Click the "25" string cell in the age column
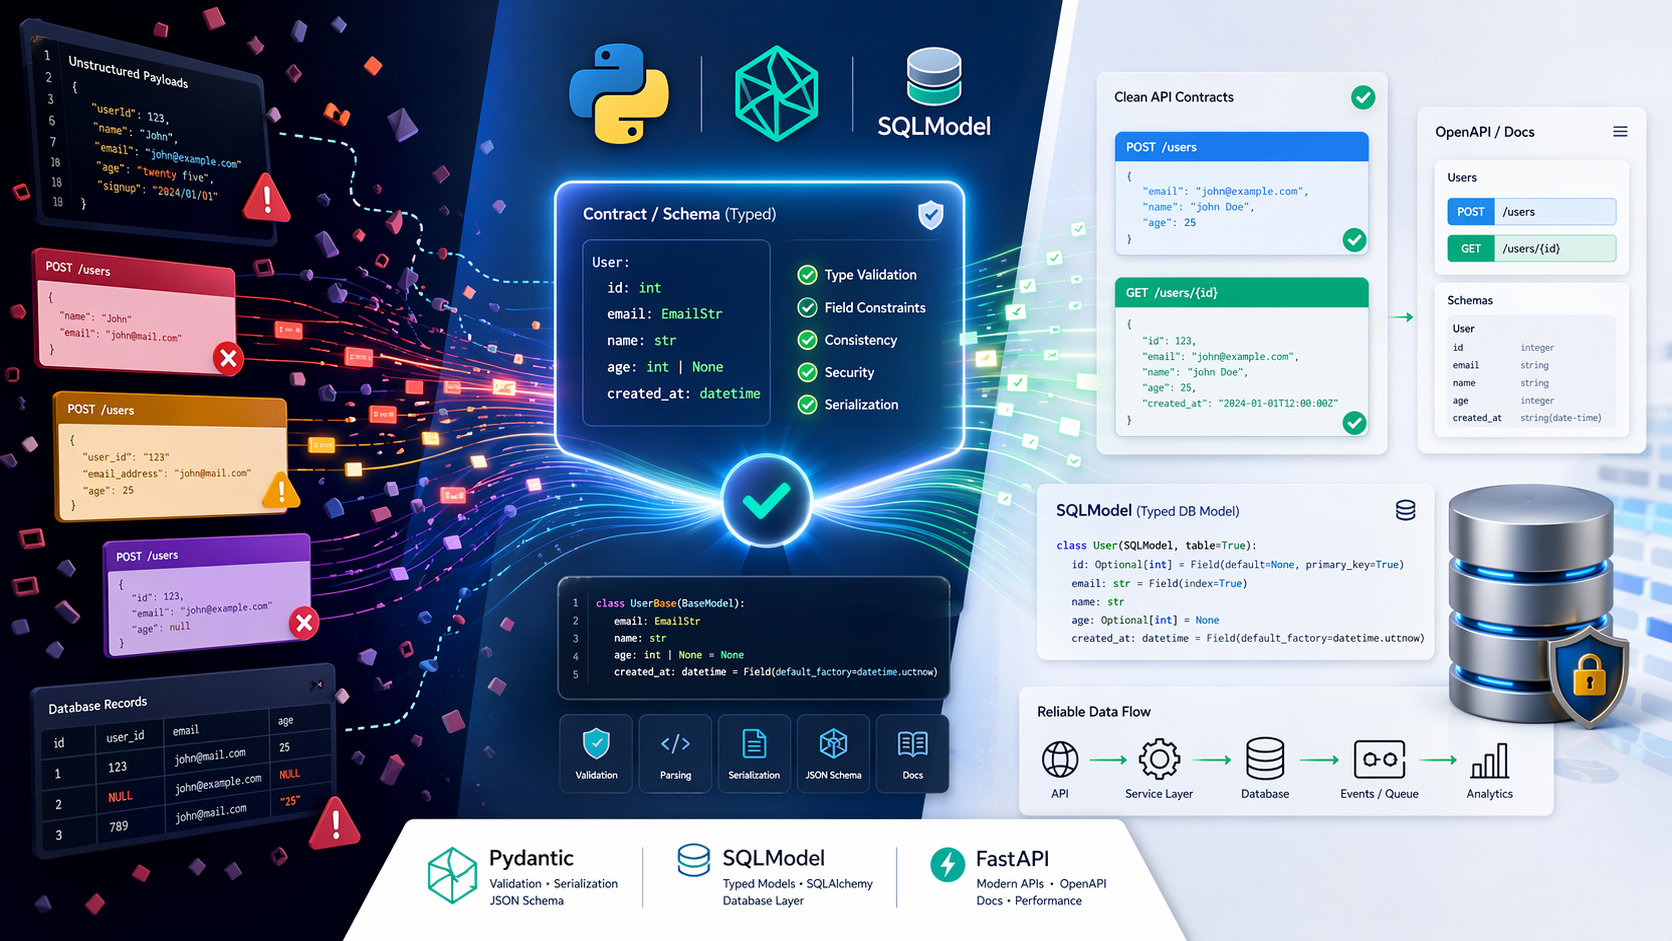This screenshot has height=941, width=1672. [x=290, y=801]
